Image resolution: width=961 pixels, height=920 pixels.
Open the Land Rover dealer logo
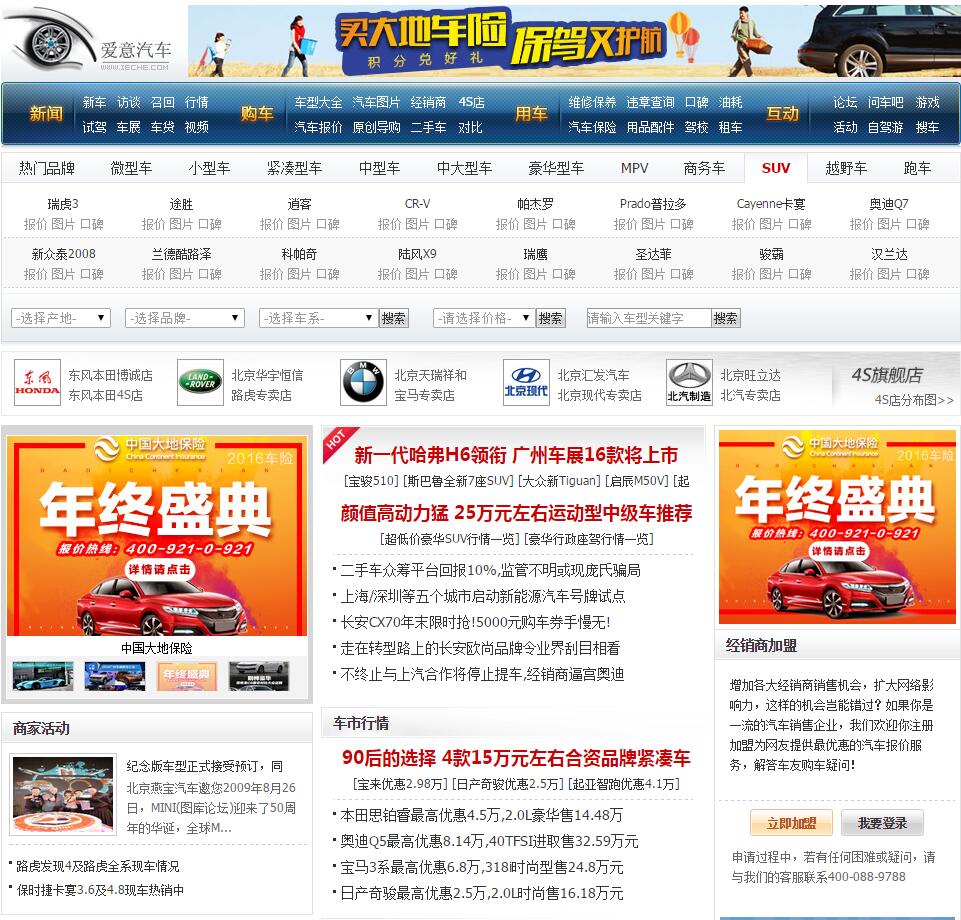[200, 382]
